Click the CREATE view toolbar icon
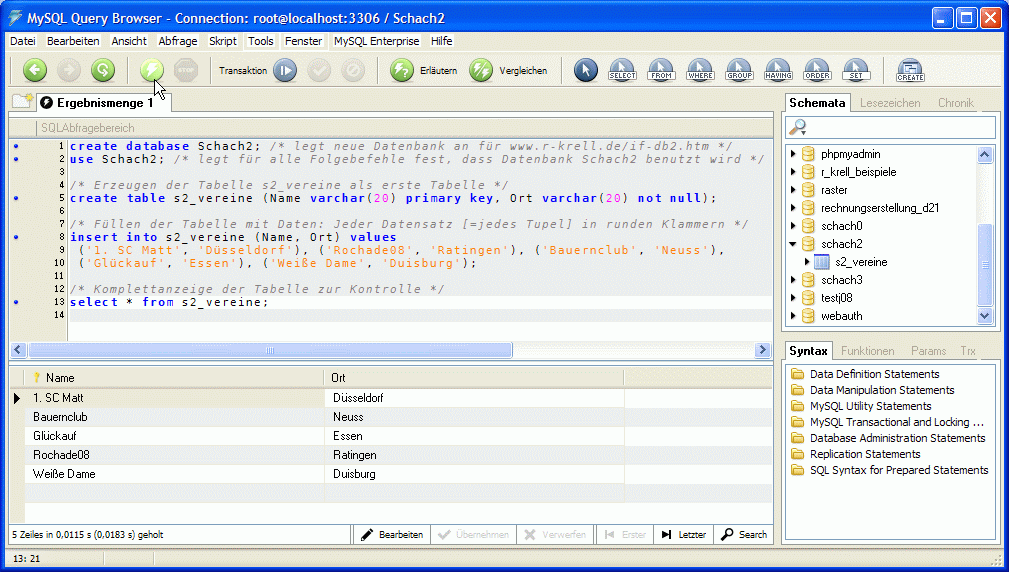Viewport: 1009px width, 572px height. pos(910,70)
